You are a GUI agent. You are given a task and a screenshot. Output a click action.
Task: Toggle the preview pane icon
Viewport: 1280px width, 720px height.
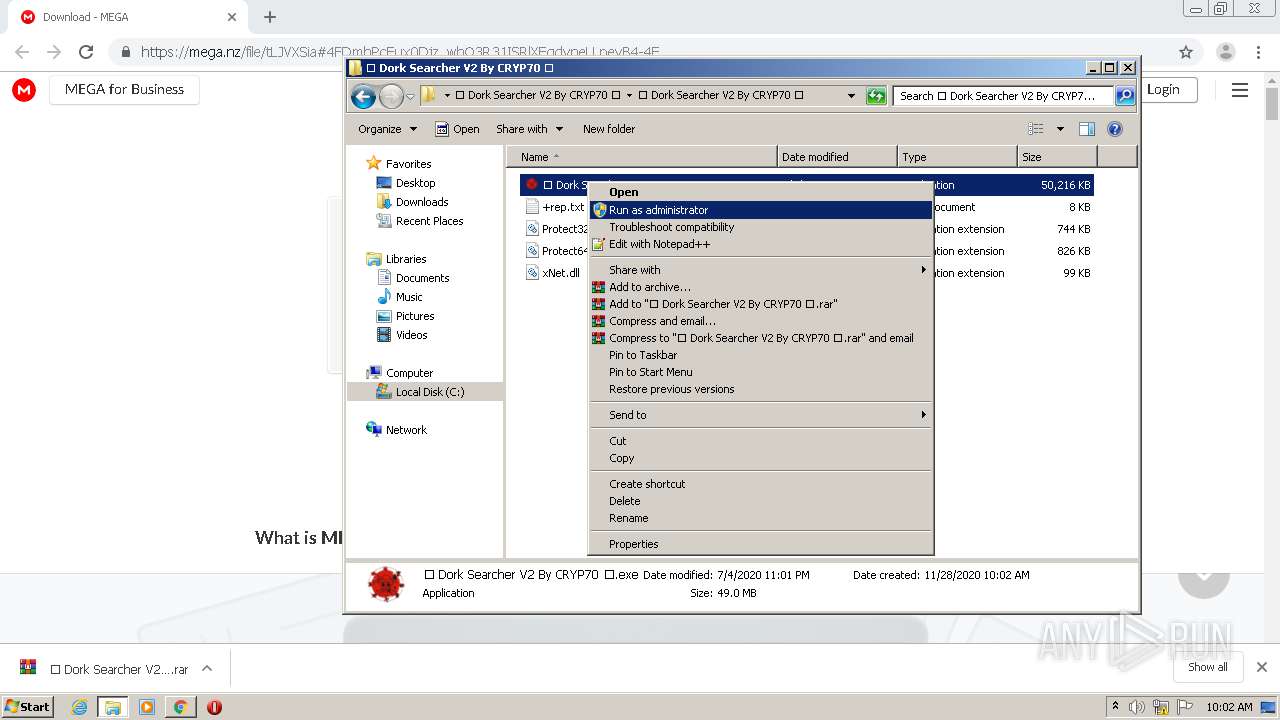tap(1087, 129)
